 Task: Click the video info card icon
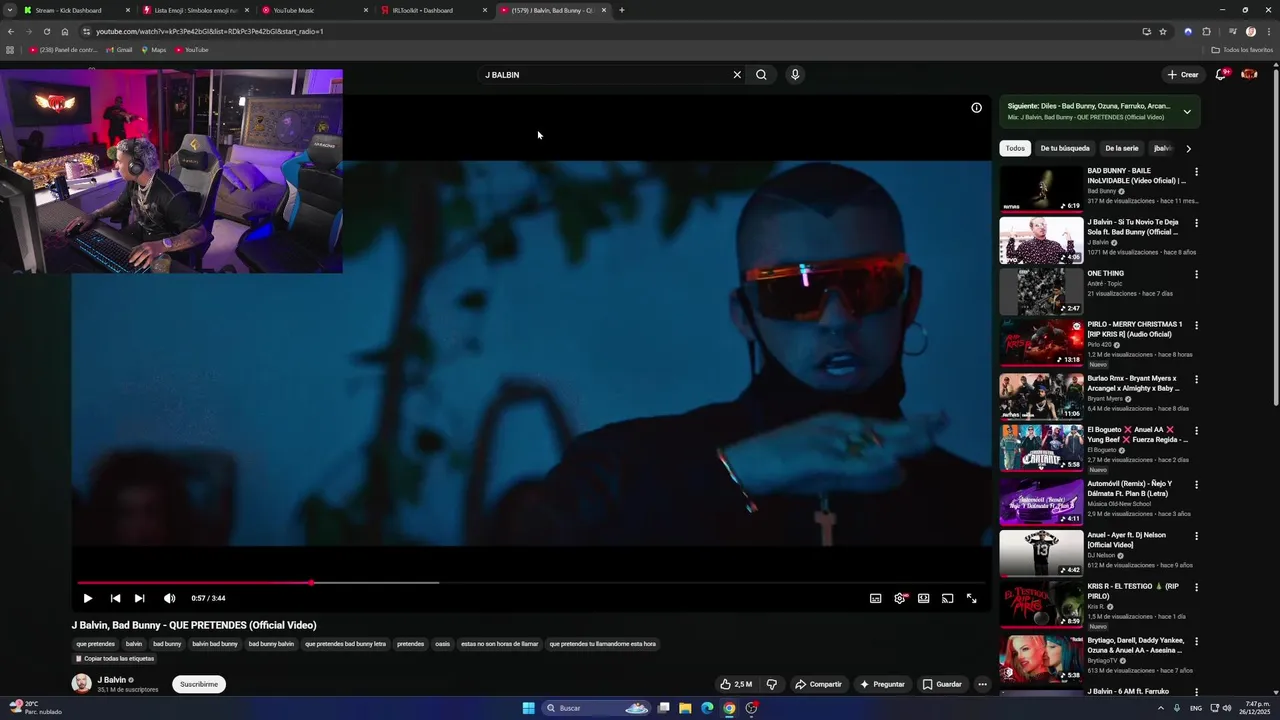tap(977, 108)
